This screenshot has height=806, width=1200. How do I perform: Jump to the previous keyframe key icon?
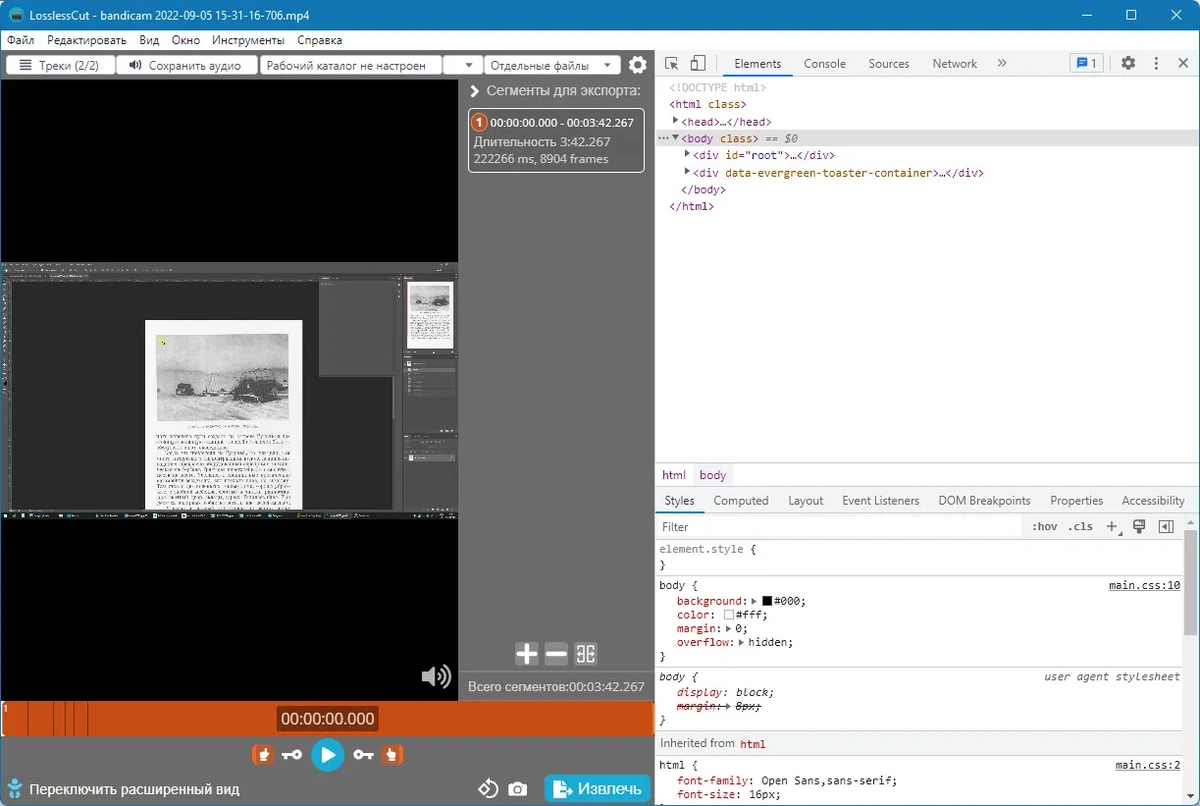tap(292, 754)
